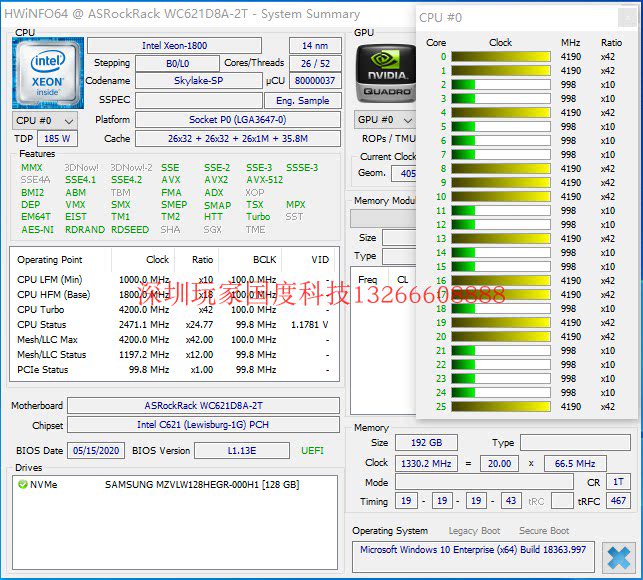This screenshot has width=643, height=580.
Task: Click the Intel Xeon inside logo
Action: pyautogui.click(x=48, y=73)
